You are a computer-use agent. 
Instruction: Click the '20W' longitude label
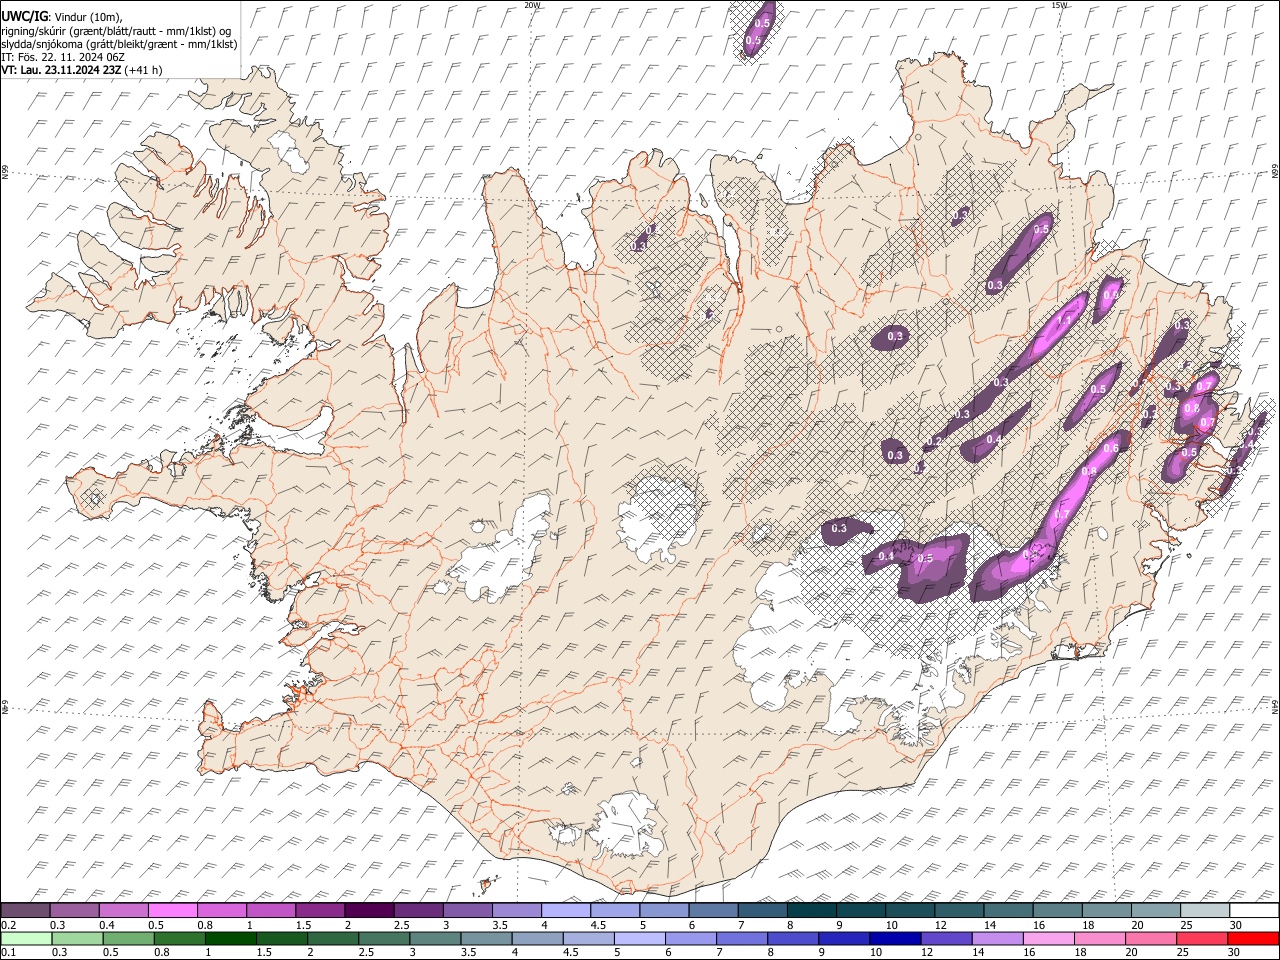click(532, 5)
